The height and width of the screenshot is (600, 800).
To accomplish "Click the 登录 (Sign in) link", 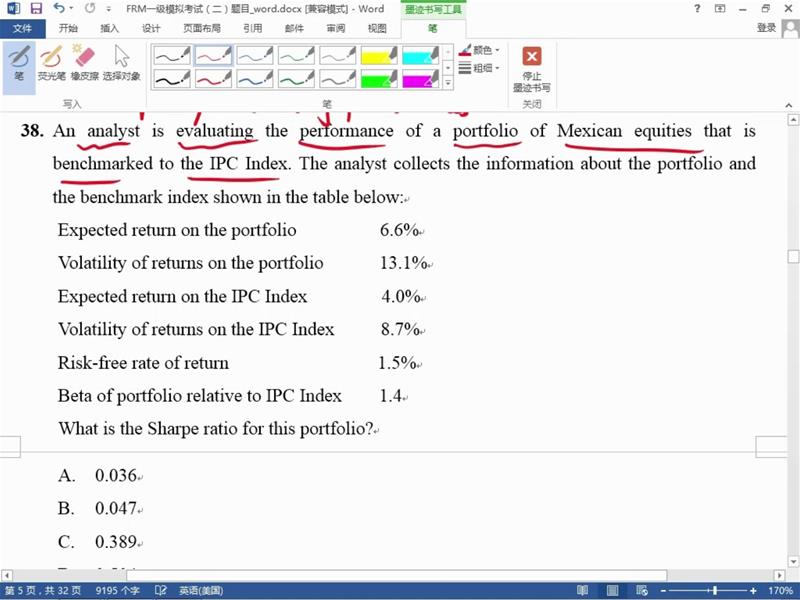I will coord(767,29).
